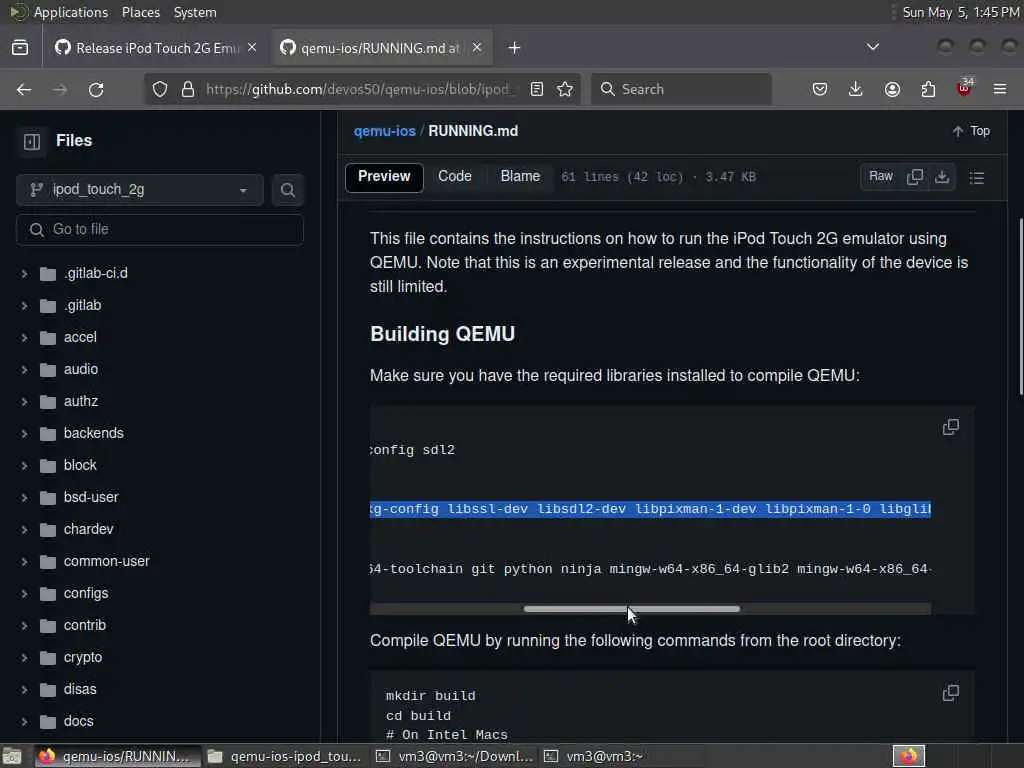Switch to the Code view tab

point(455,176)
